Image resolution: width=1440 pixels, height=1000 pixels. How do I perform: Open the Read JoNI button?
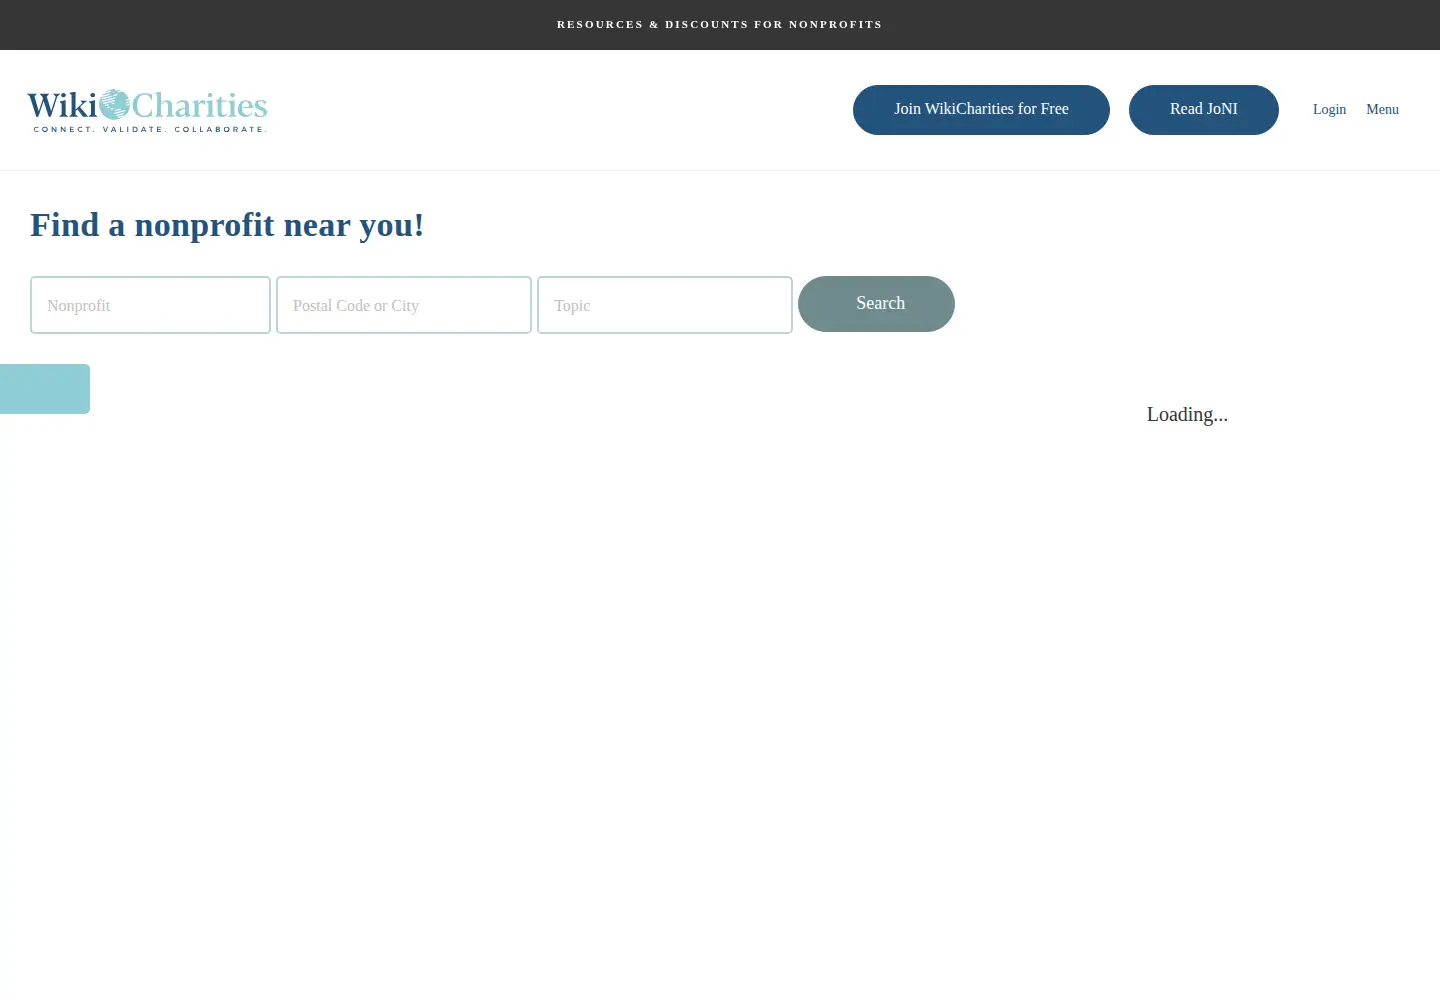(1204, 110)
